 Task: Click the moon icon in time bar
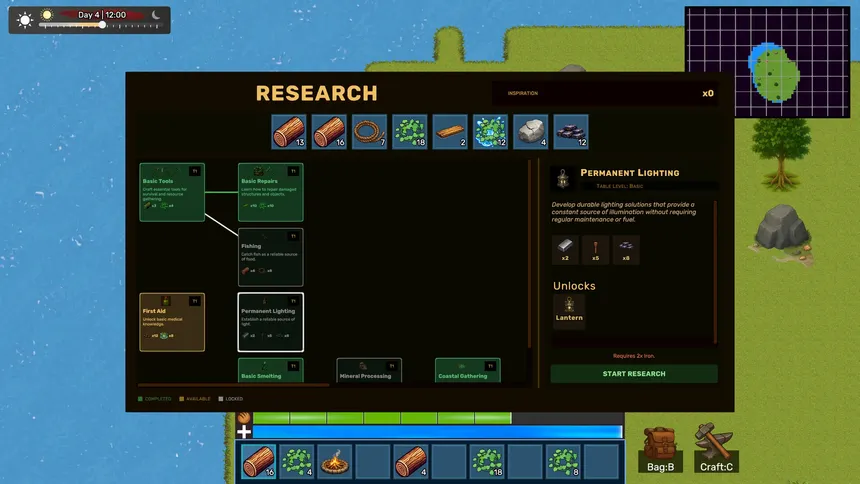click(x=156, y=15)
